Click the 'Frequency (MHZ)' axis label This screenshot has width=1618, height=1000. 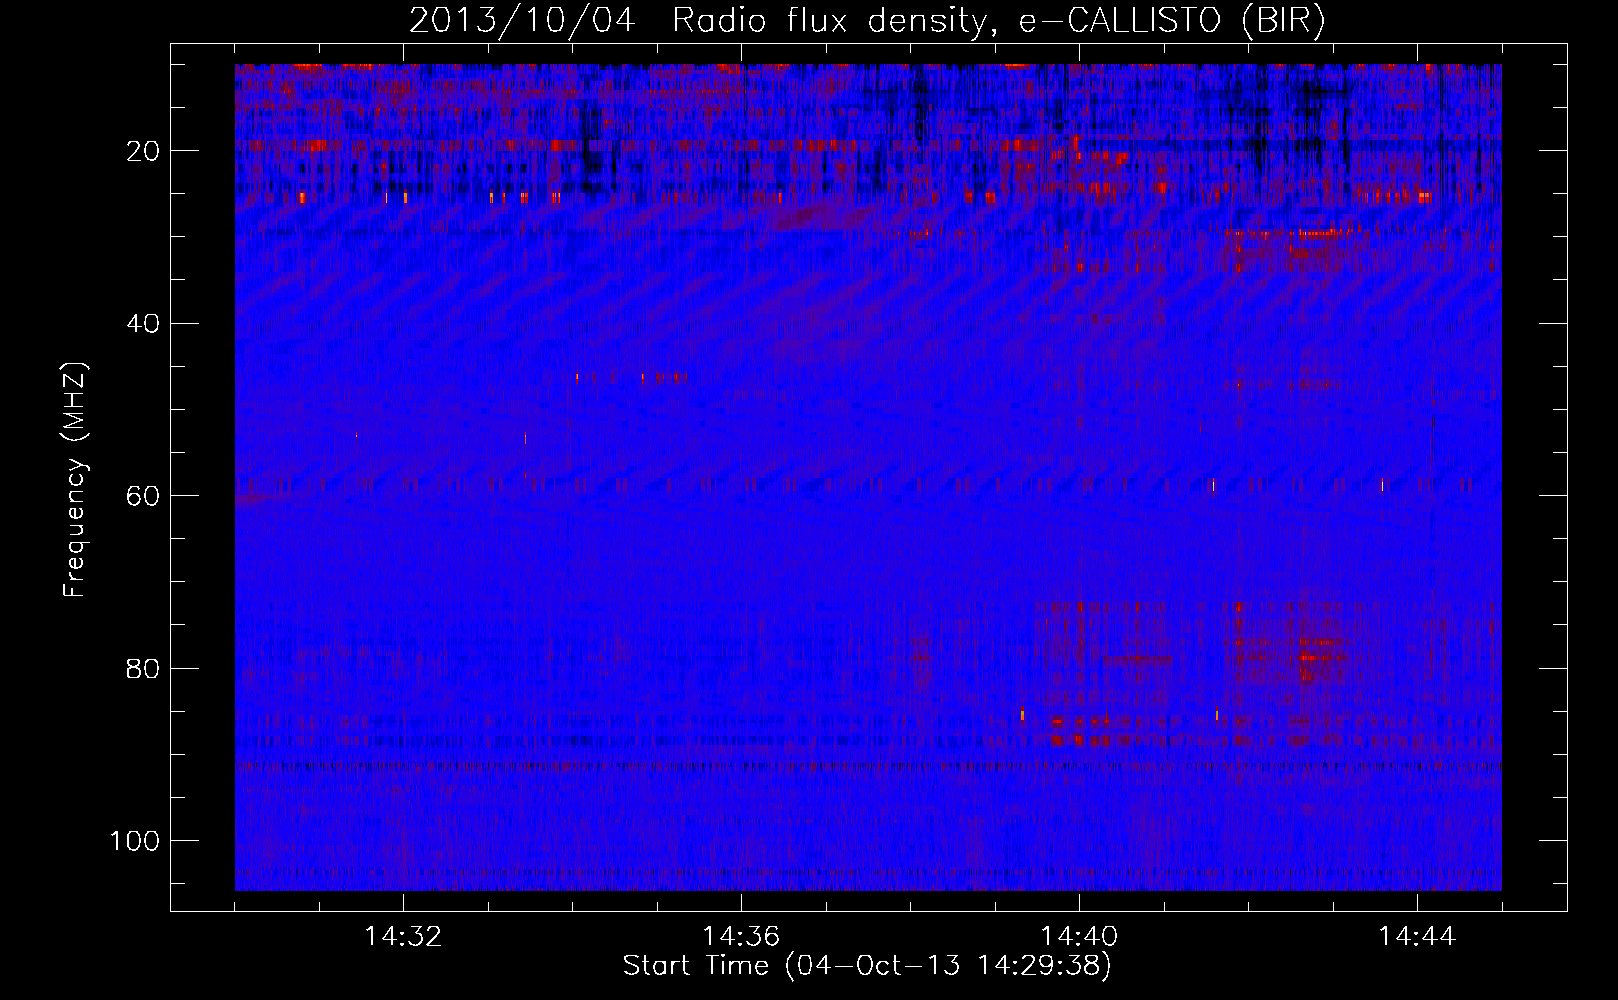[75, 480]
